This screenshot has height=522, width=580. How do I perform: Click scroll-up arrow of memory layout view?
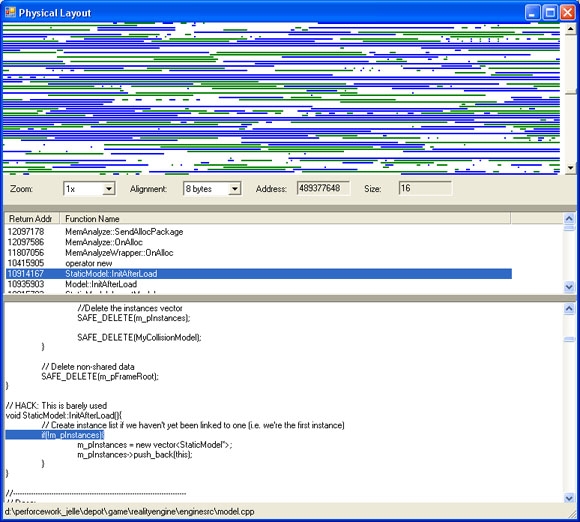click(x=571, y=29)
